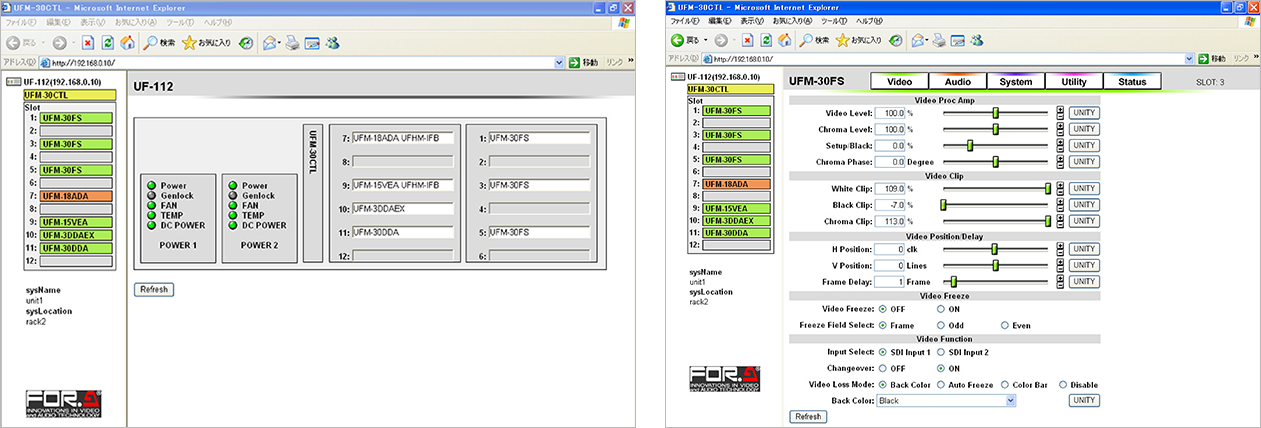Click the UNITY button for Video Level
Image resolution: width=1261 pixels, height=428 pixels.
(1083, 113)
